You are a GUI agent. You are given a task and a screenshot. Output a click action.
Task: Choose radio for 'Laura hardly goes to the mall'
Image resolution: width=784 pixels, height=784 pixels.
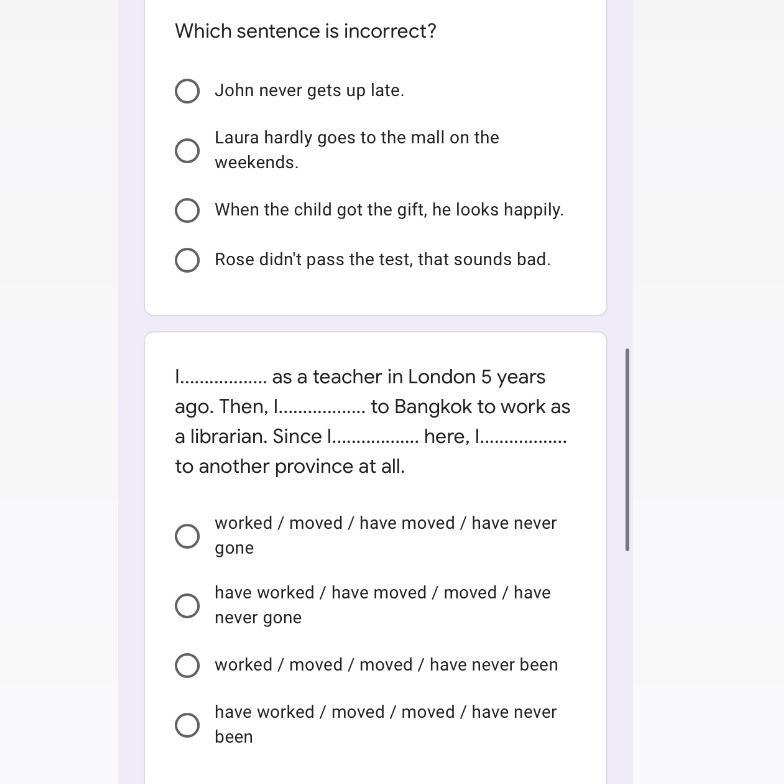(x=187, y=151)
